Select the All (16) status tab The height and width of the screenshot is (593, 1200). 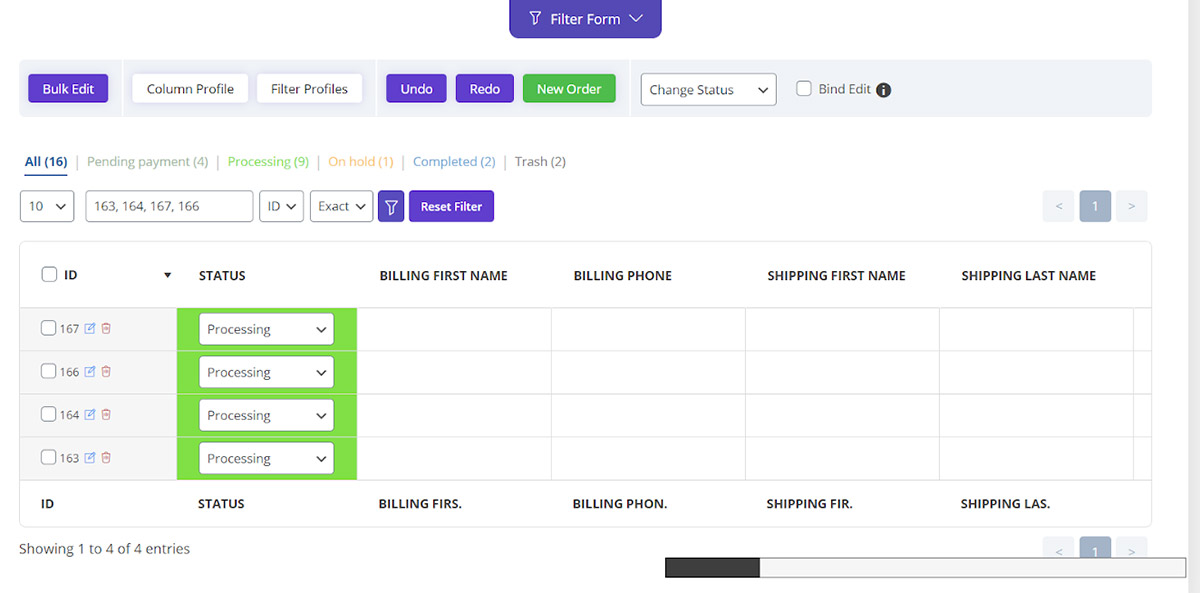(46, 161)
